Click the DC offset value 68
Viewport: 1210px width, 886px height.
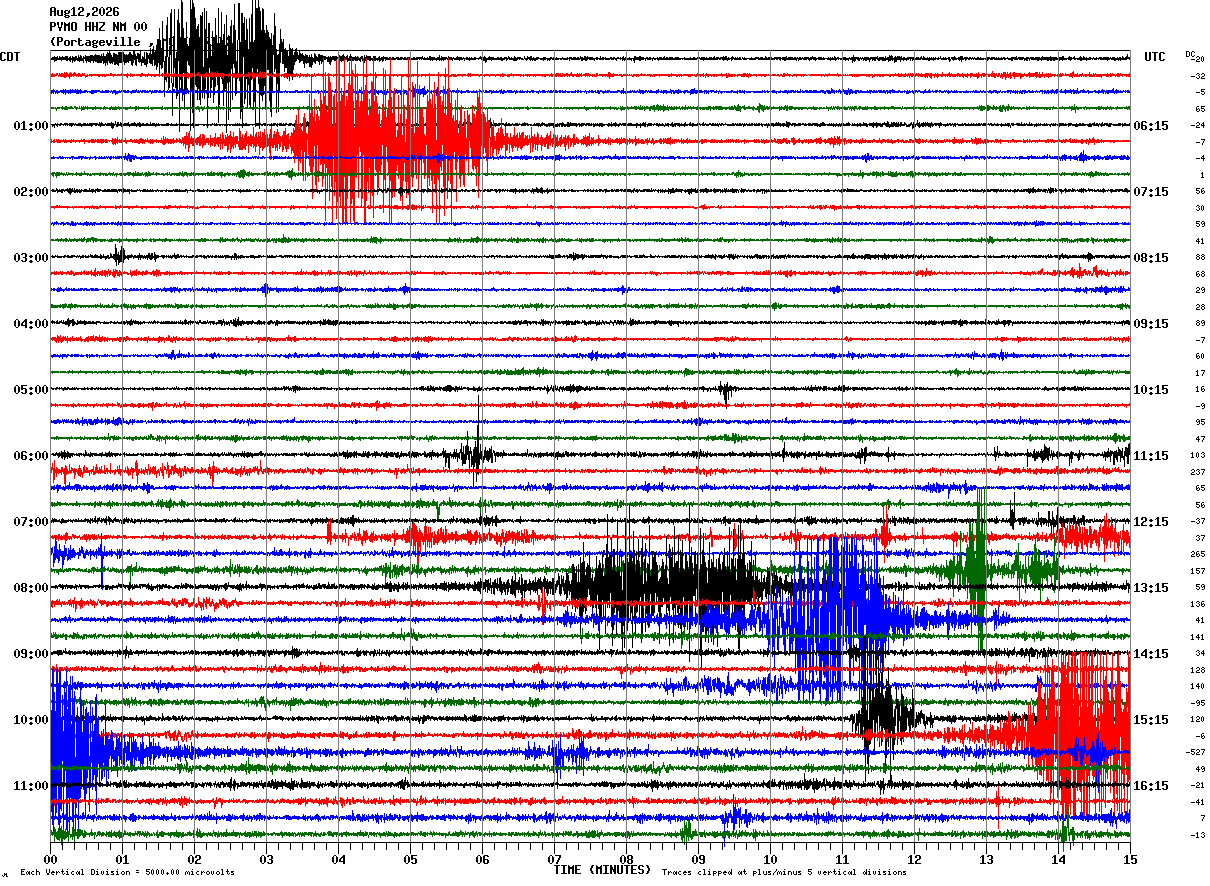click(1200, 274)
